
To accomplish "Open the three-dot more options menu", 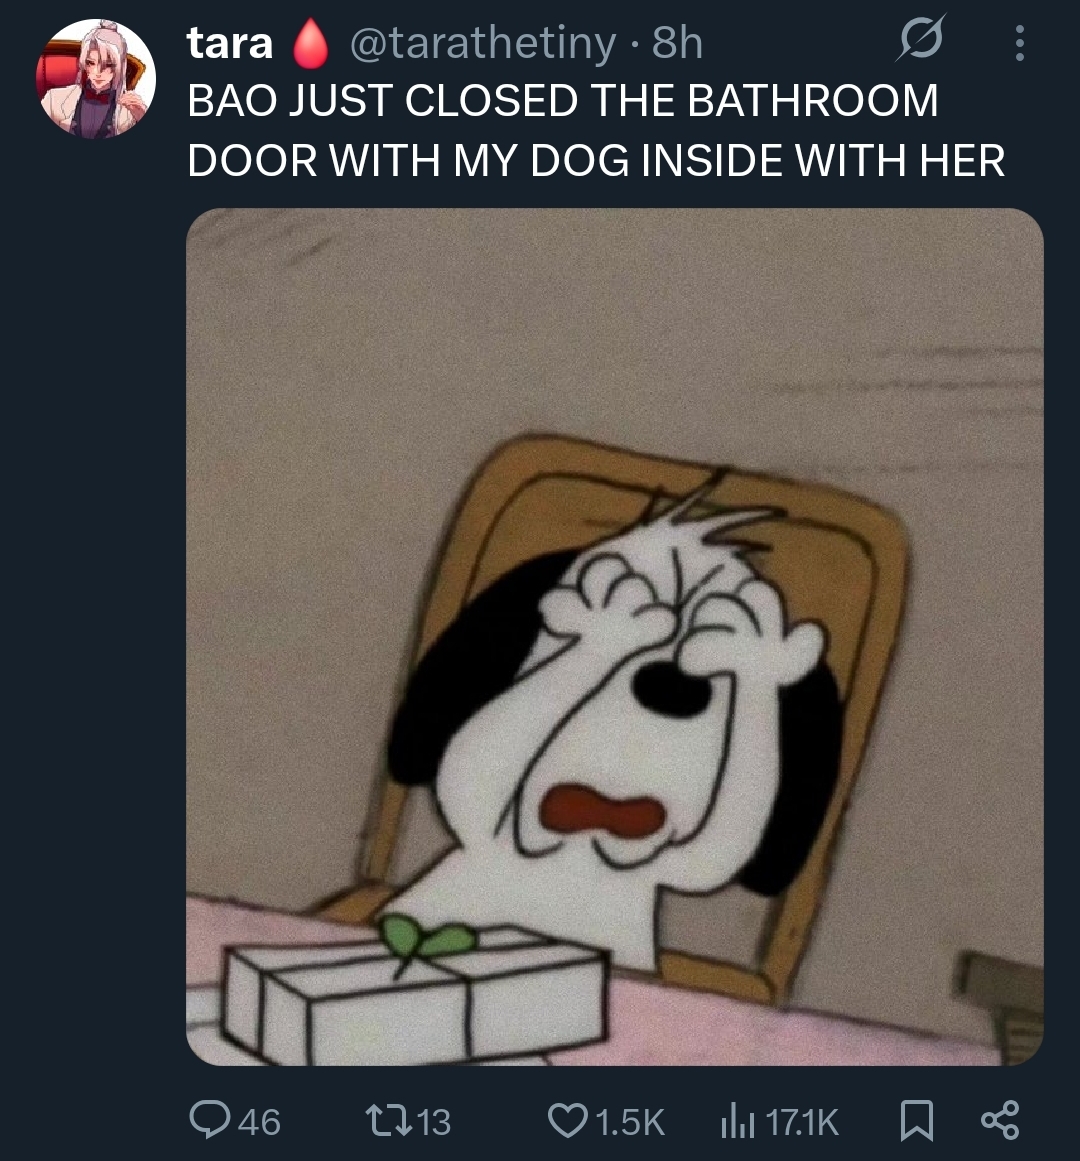I will coord(1019,43).
